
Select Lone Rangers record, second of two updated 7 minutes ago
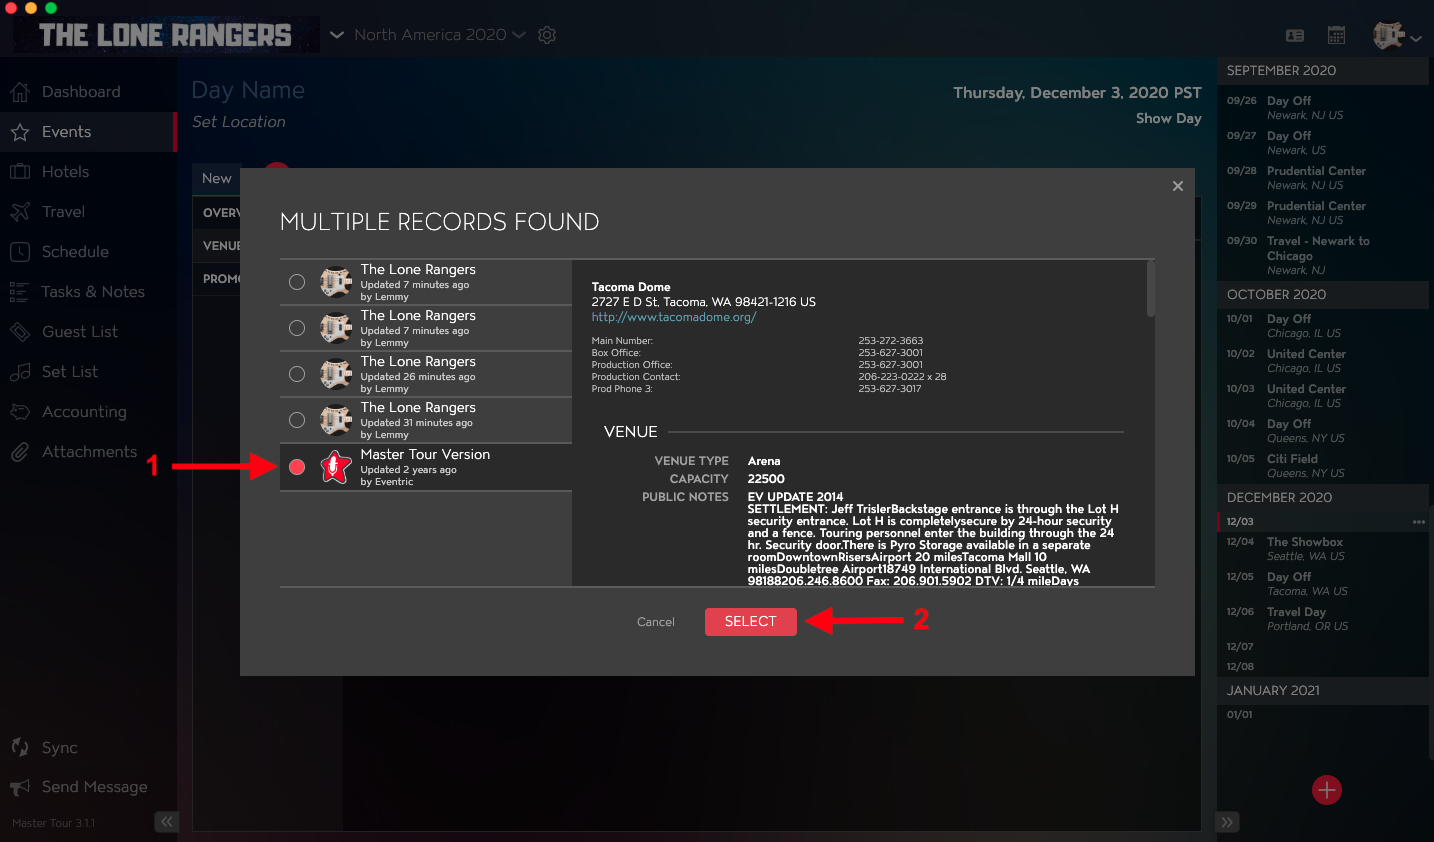297,328
